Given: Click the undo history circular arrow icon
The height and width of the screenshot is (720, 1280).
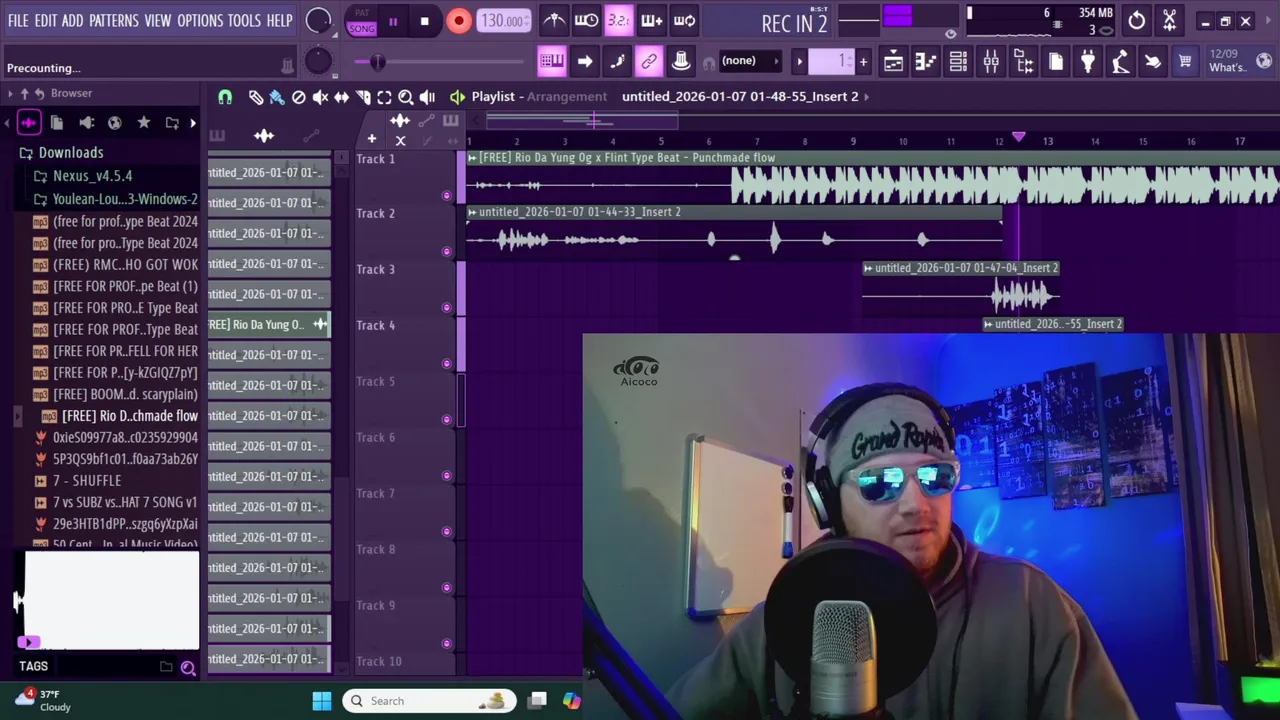Looking at the screenshot, I should pos(1137,20).
